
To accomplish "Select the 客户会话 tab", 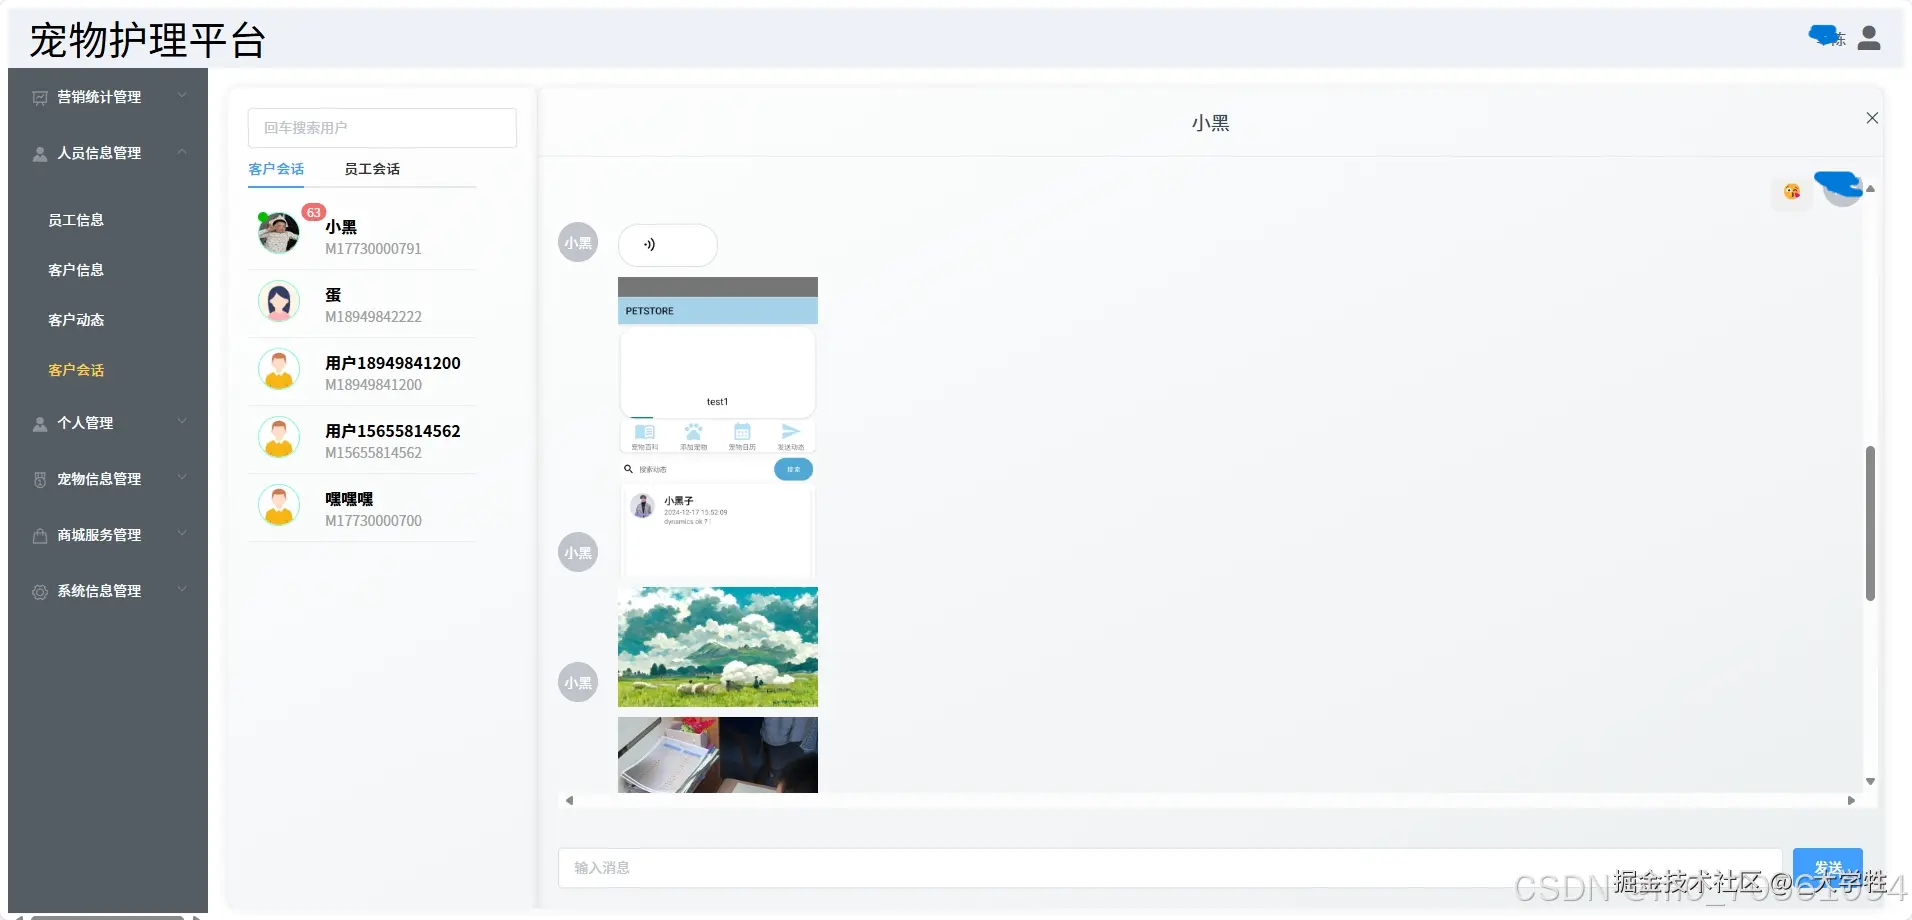I will tap(276, 169).
